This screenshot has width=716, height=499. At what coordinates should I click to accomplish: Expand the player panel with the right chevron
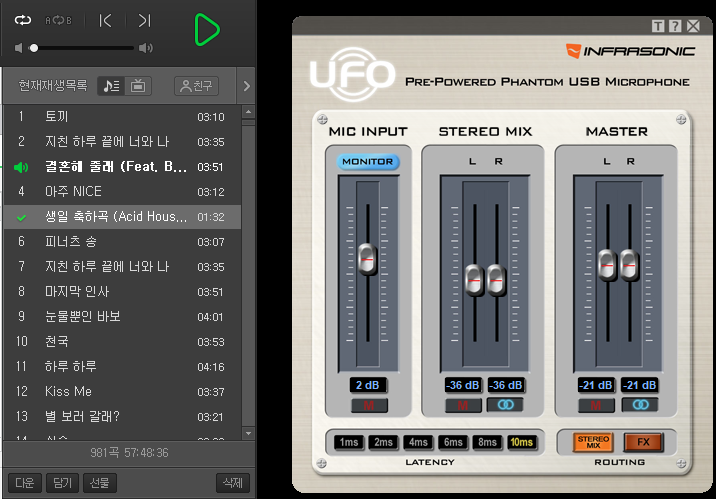[247, 86]
